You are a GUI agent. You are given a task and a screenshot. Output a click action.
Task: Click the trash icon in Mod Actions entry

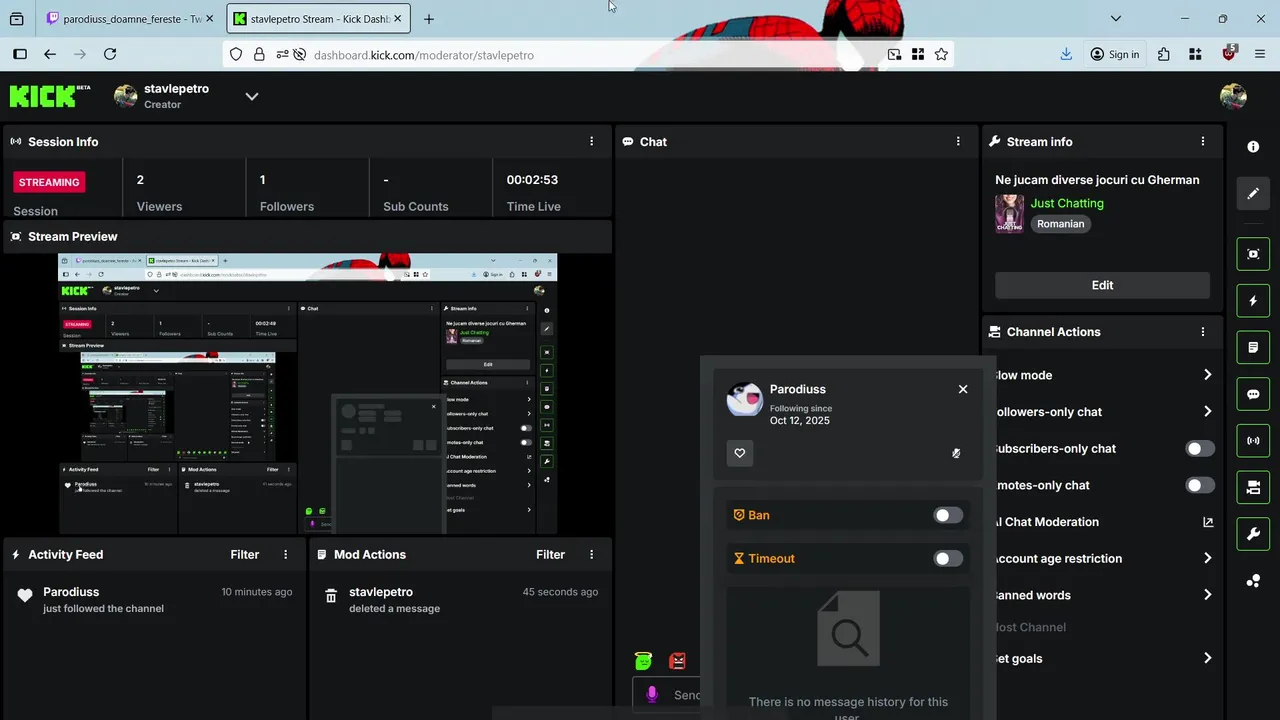pos(331,596)
